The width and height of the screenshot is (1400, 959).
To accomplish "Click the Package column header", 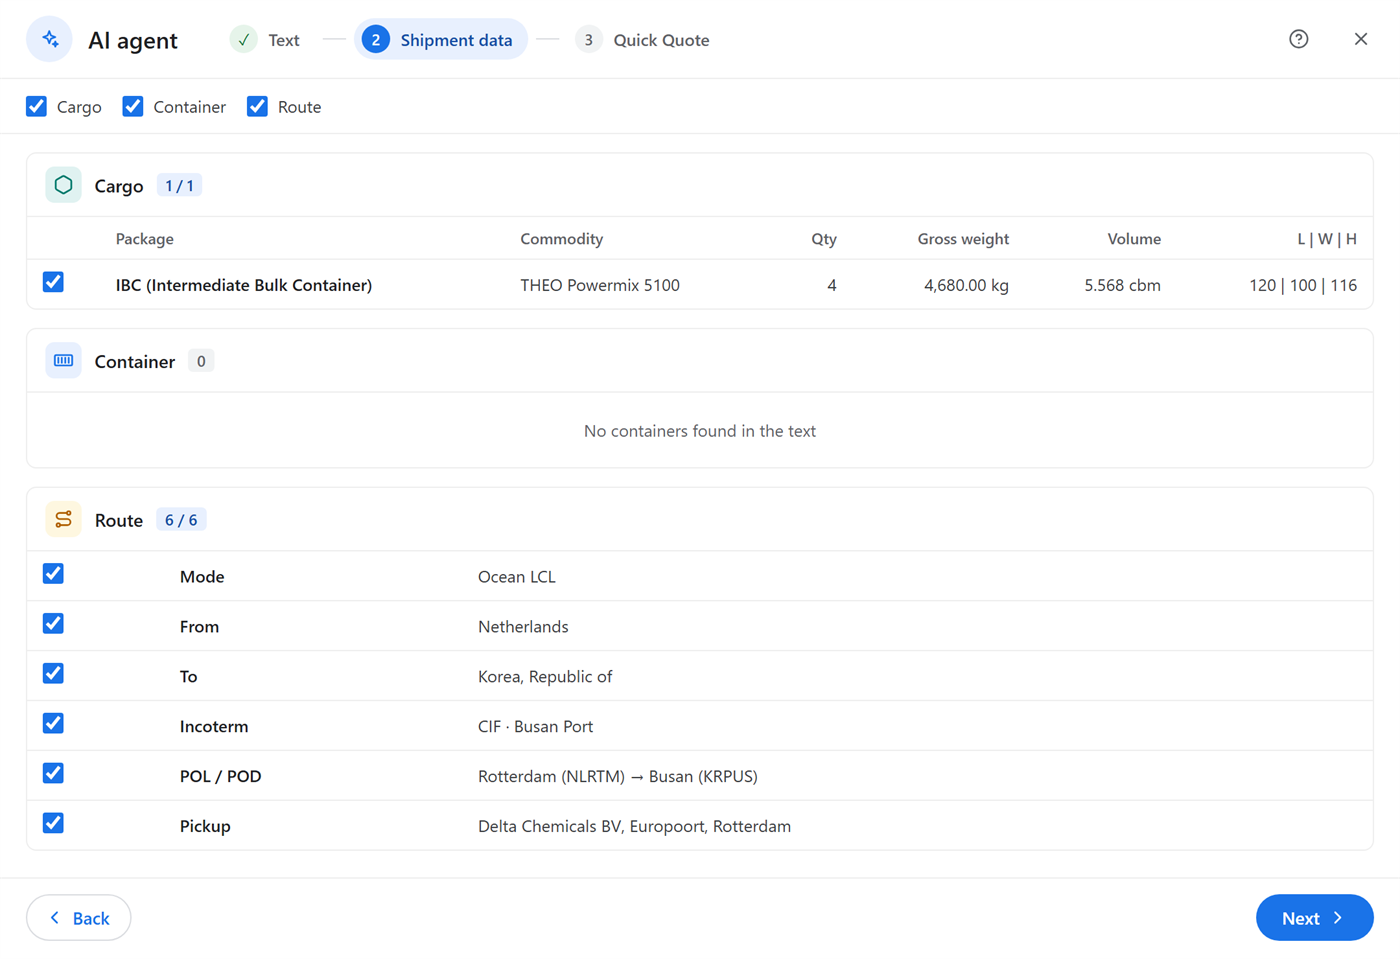I will [145, 239].
